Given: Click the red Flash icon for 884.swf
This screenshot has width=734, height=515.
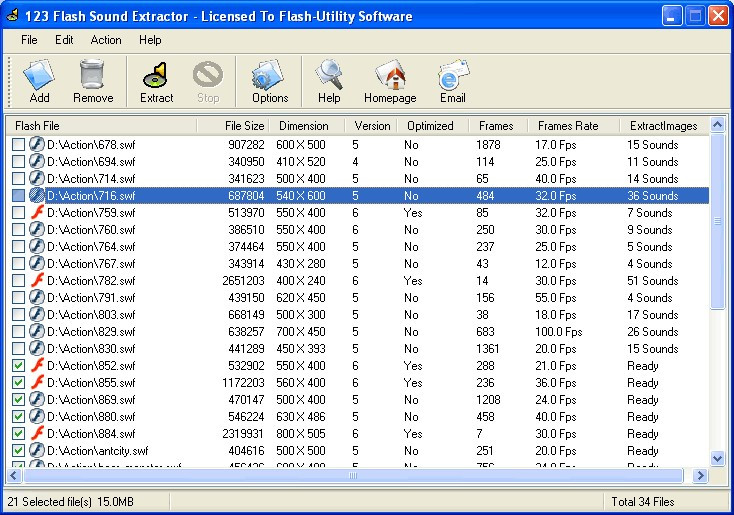Looking at the screenshot, I should (x=37, y=434).
